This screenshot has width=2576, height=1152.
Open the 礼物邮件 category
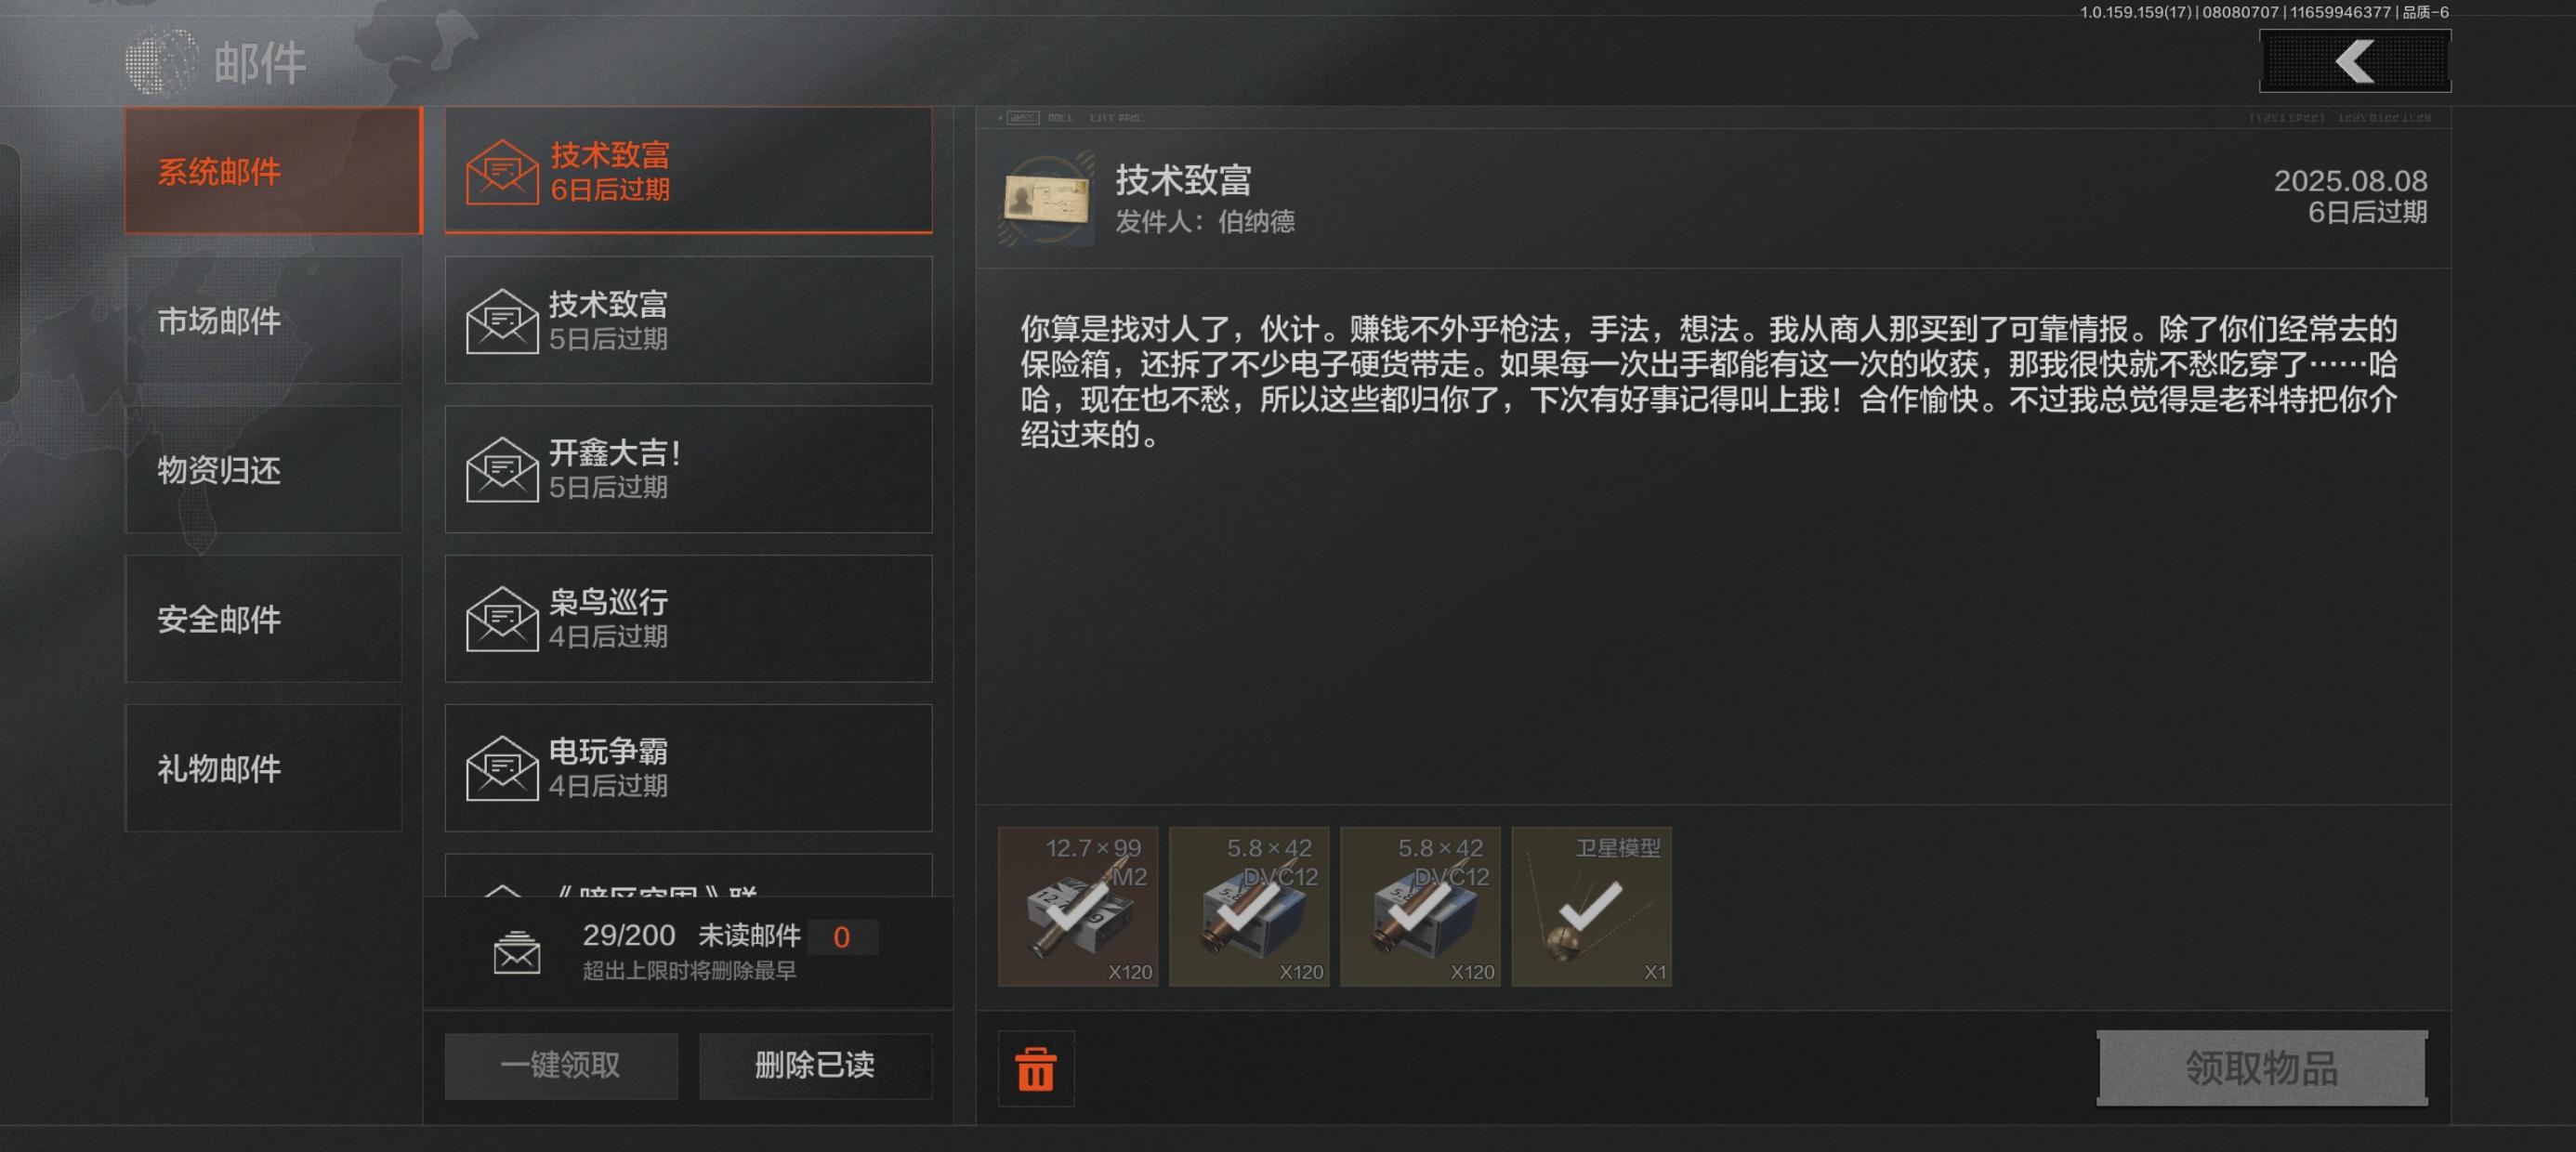[x=263, y=768]
